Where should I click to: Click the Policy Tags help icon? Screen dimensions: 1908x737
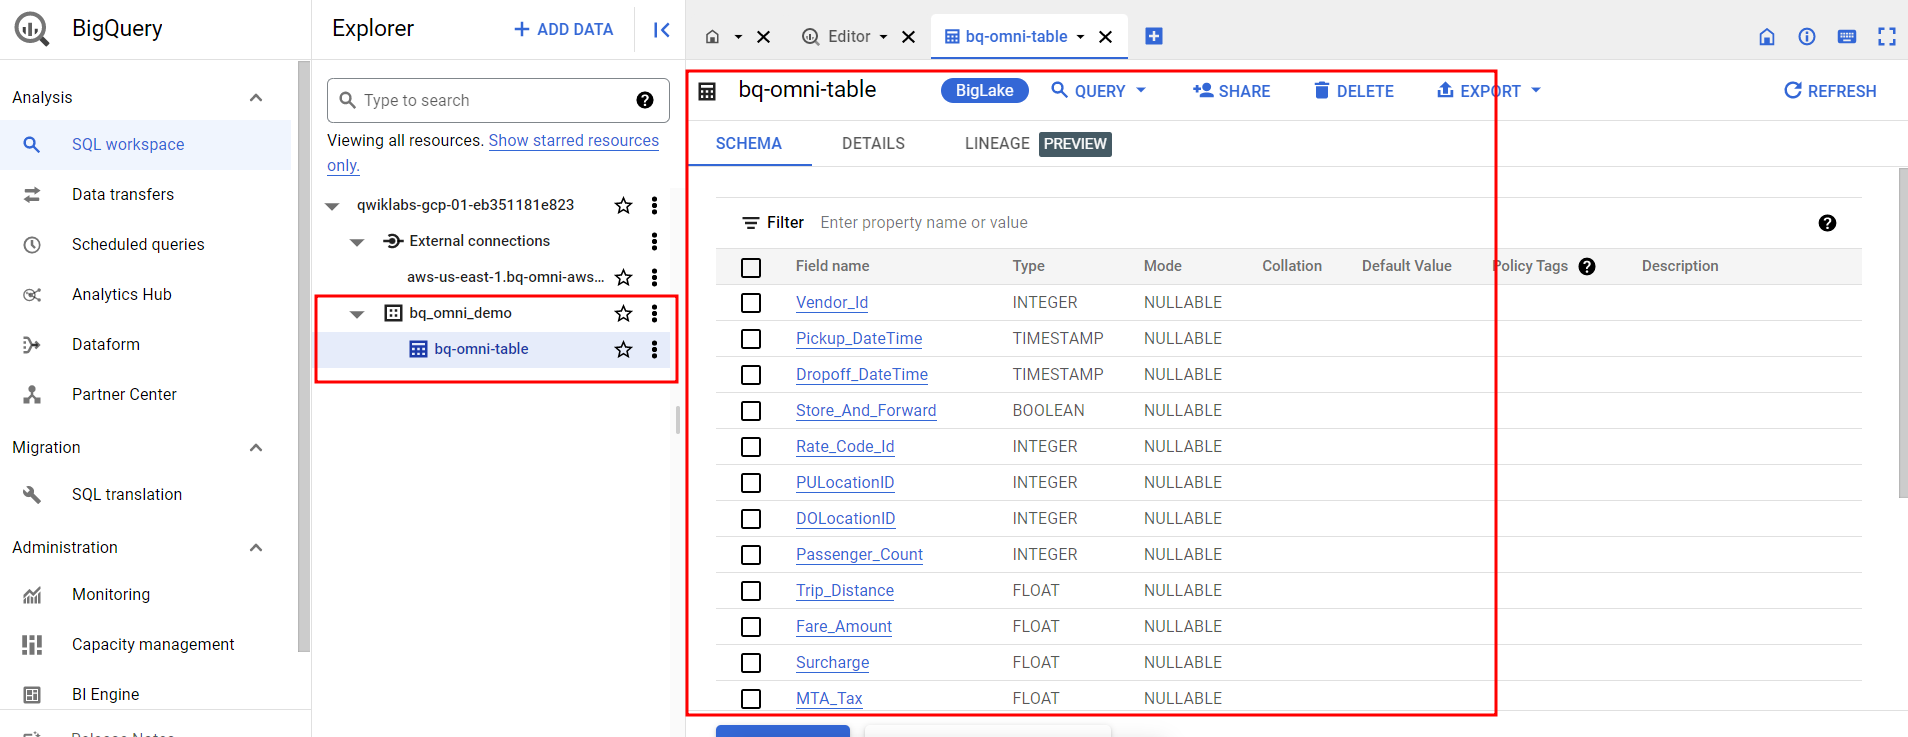[x=1587, y=267]
